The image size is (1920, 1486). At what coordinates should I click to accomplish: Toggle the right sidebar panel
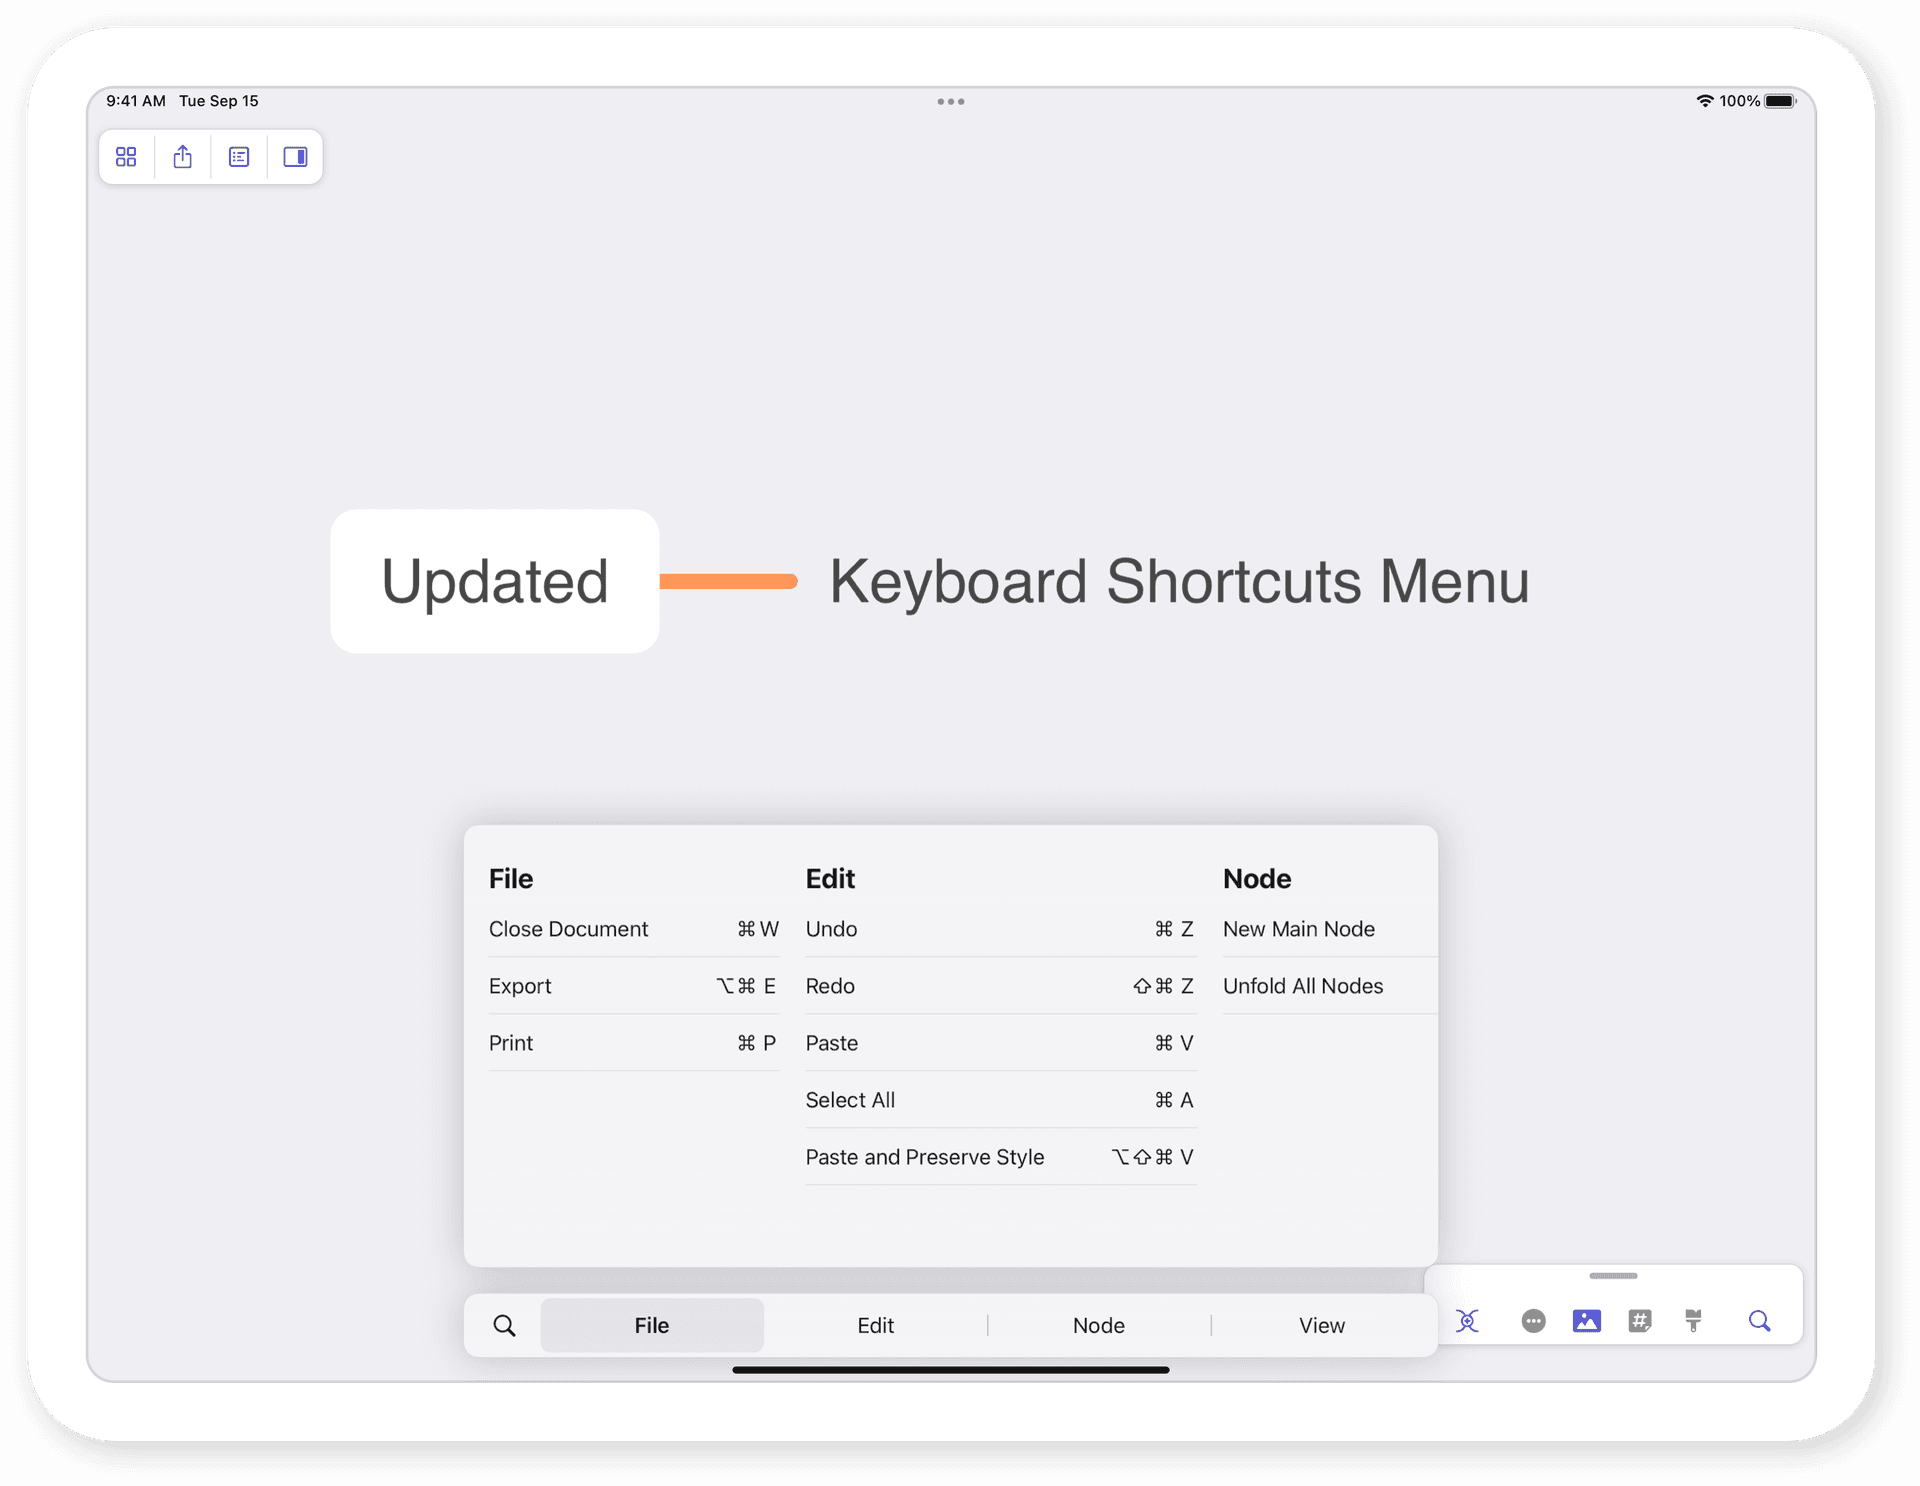pos(294,157)
